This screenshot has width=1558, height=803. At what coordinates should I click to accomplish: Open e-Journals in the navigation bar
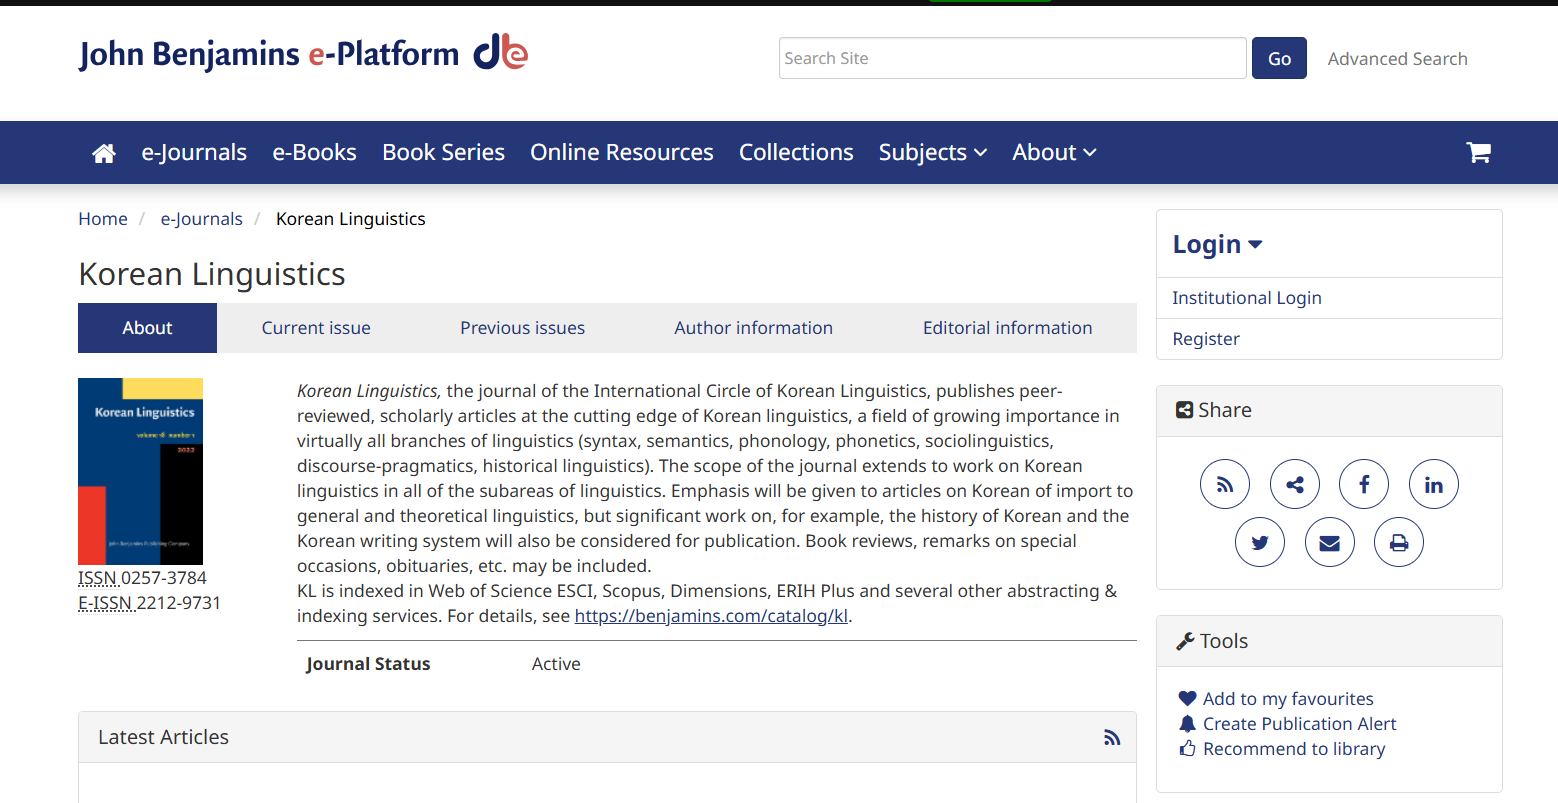click(x=194, y=153)
